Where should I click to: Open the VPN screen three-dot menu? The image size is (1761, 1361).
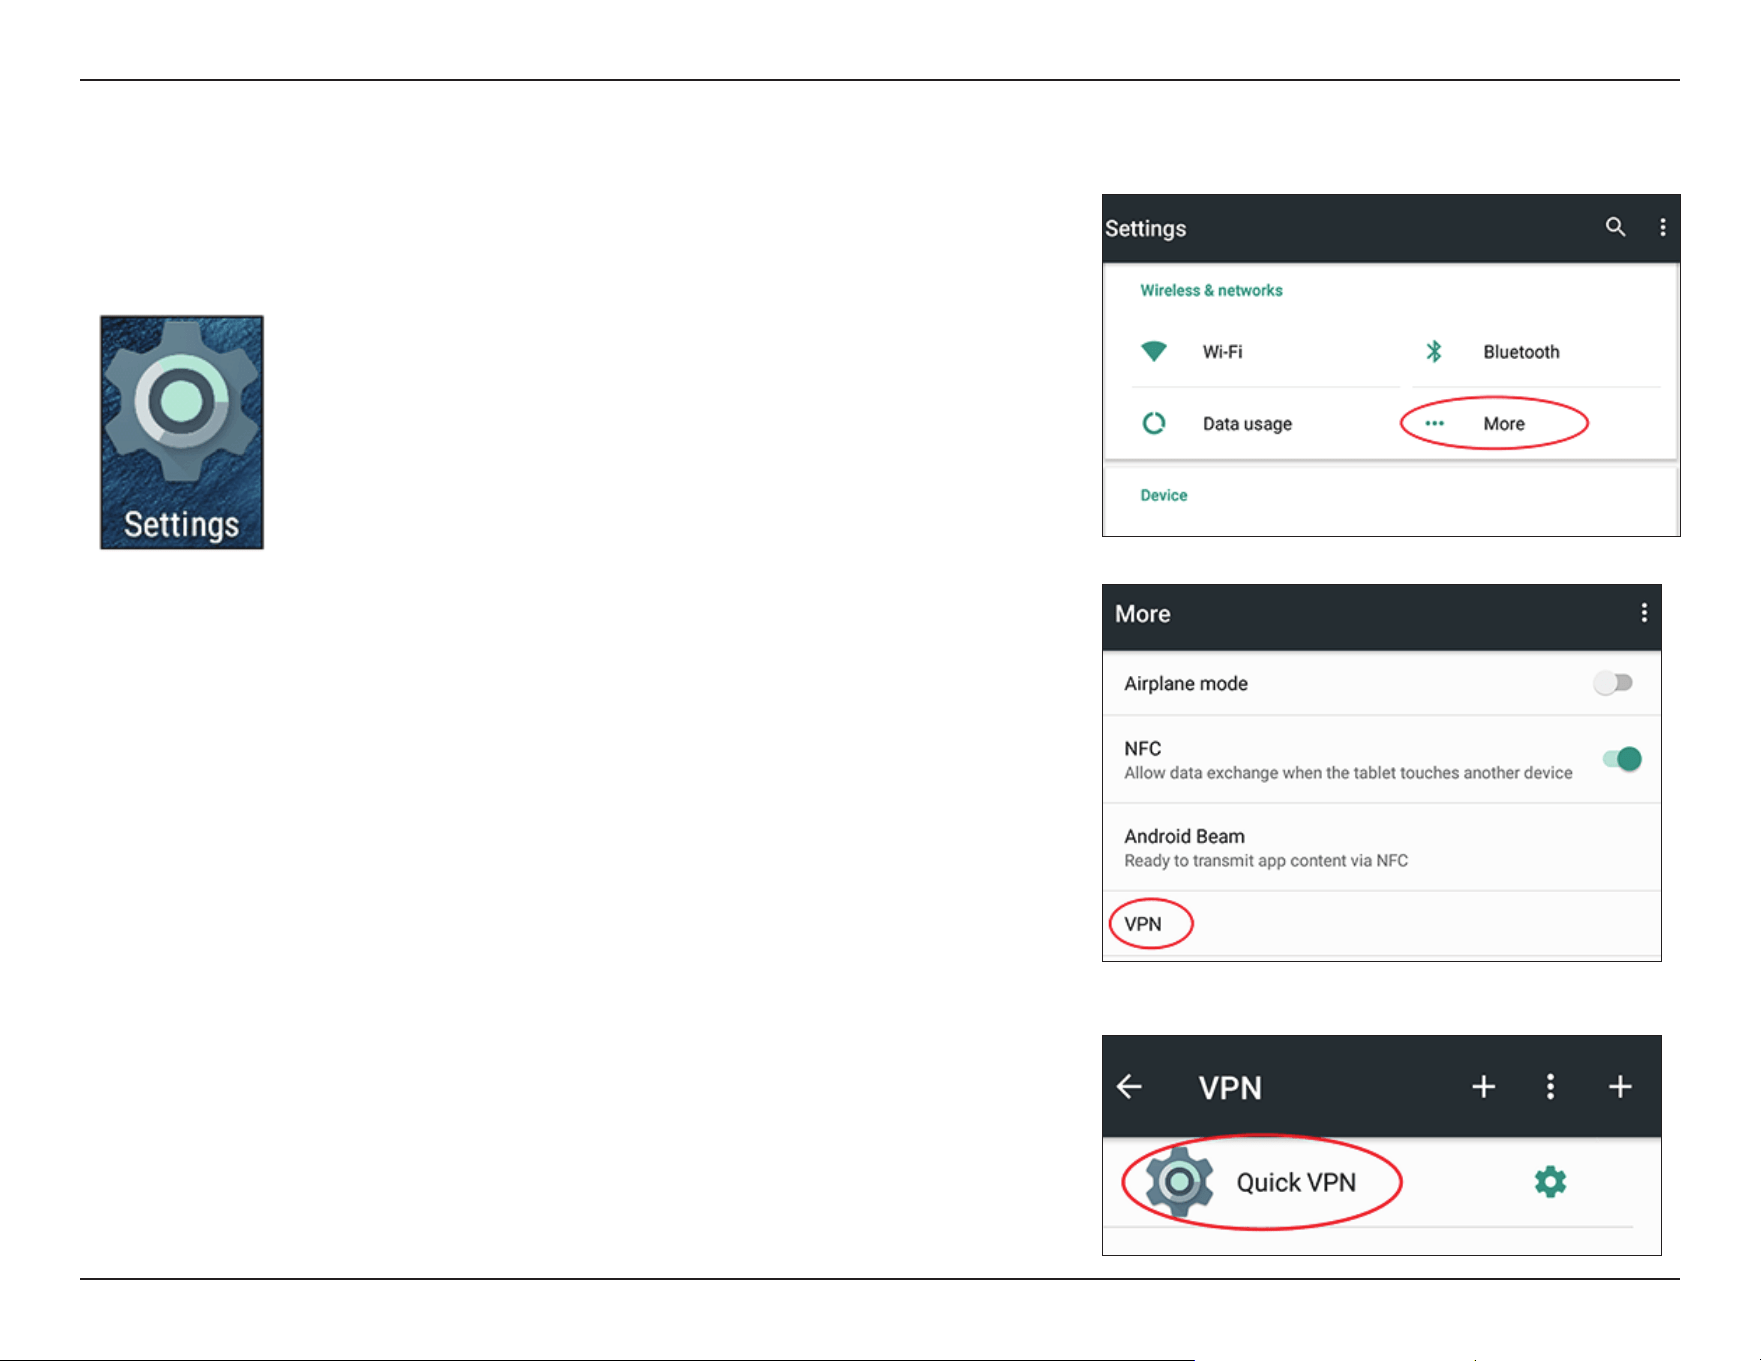[1550, 1087]
